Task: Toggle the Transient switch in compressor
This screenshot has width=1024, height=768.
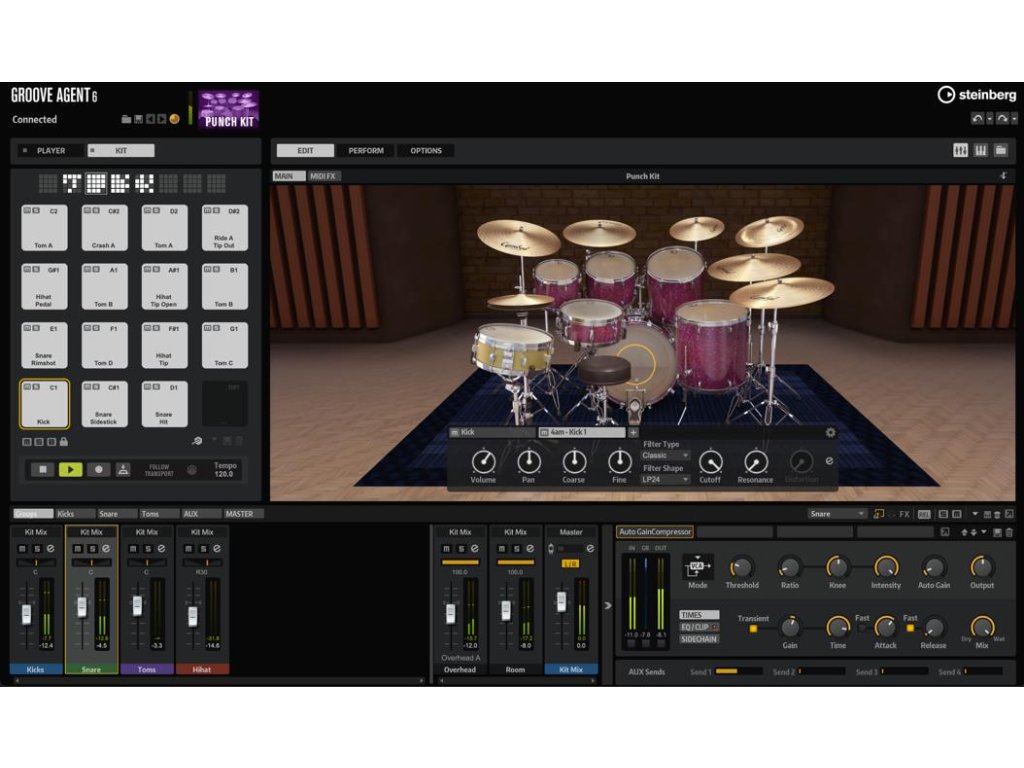Action: click(753, 628)
